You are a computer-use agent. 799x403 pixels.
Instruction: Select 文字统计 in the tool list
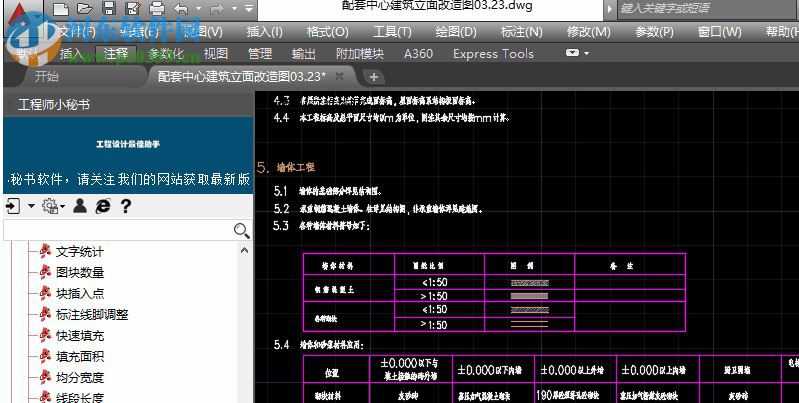pos(79,252)
